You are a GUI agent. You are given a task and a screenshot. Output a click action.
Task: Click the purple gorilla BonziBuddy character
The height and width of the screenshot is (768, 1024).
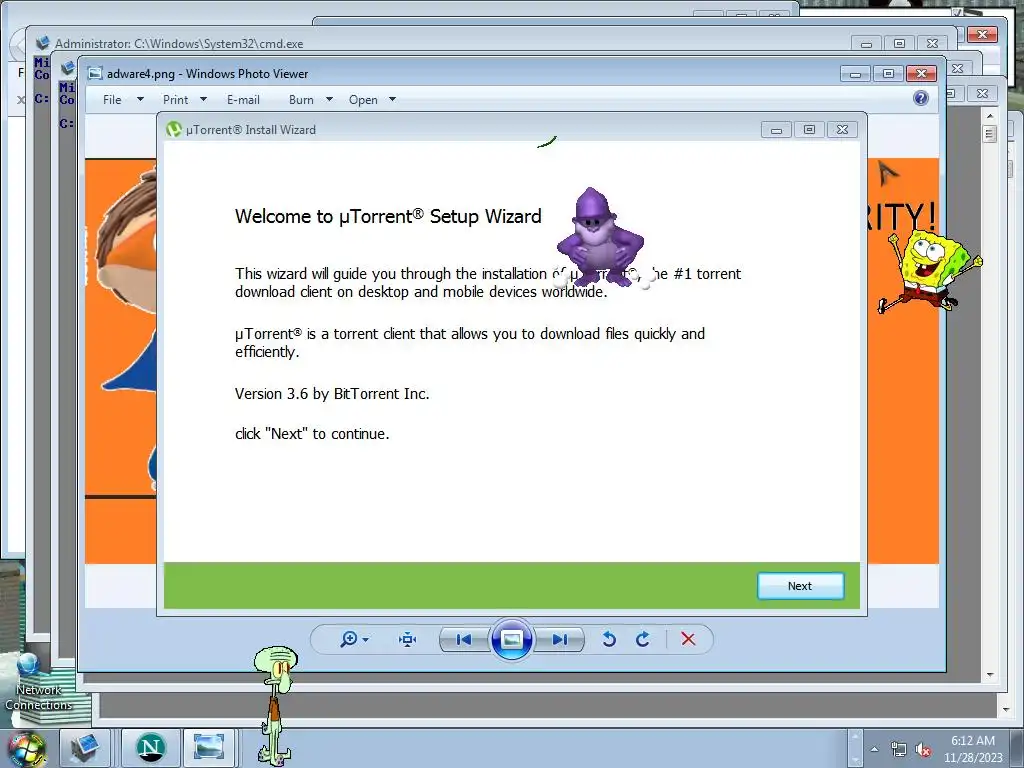(x=600, y=236)
